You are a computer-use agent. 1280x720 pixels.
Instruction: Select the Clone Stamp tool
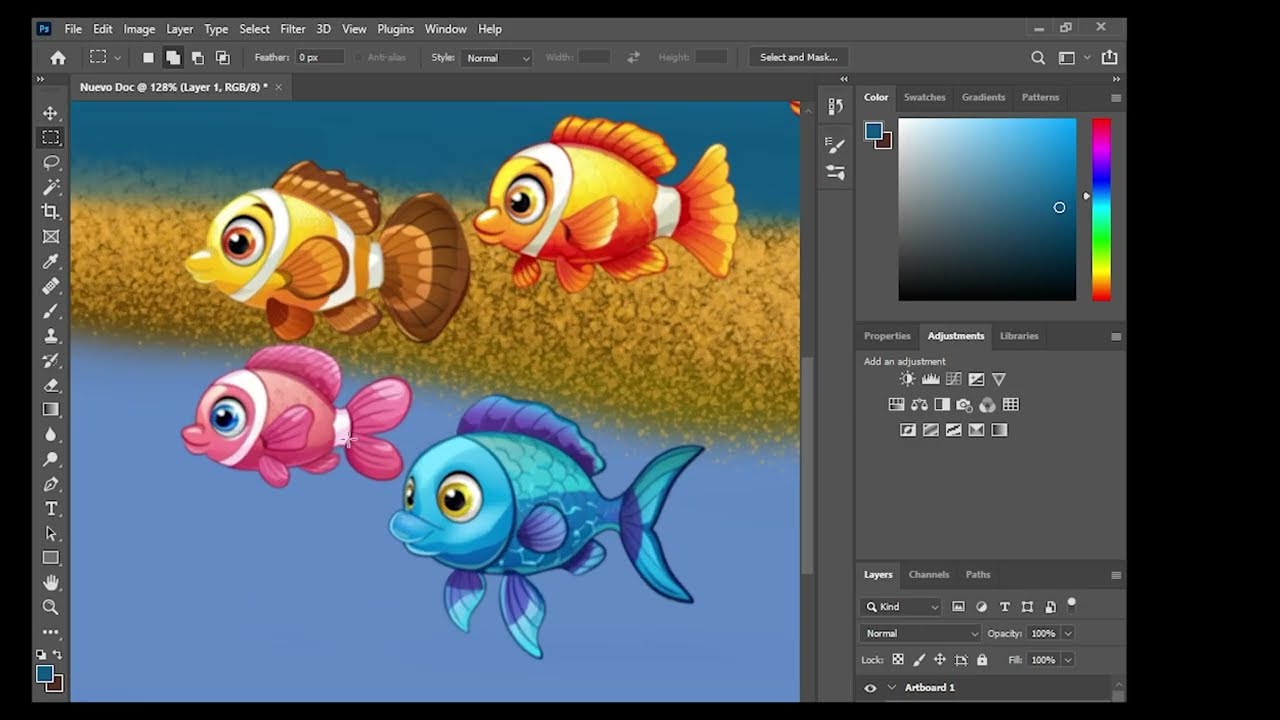point(51,336)
